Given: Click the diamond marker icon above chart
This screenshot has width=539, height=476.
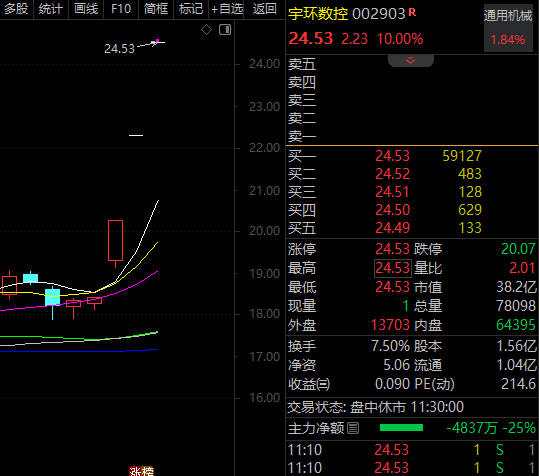Looking at the screenshot, I should point(206,30).
